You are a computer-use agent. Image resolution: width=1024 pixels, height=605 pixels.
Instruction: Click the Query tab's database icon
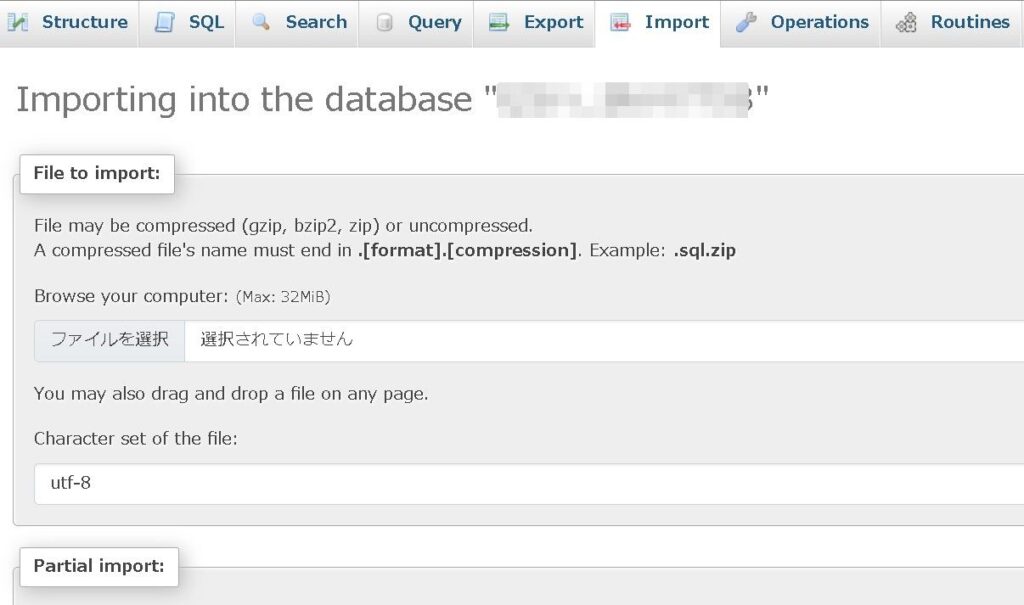click(384, 22)
